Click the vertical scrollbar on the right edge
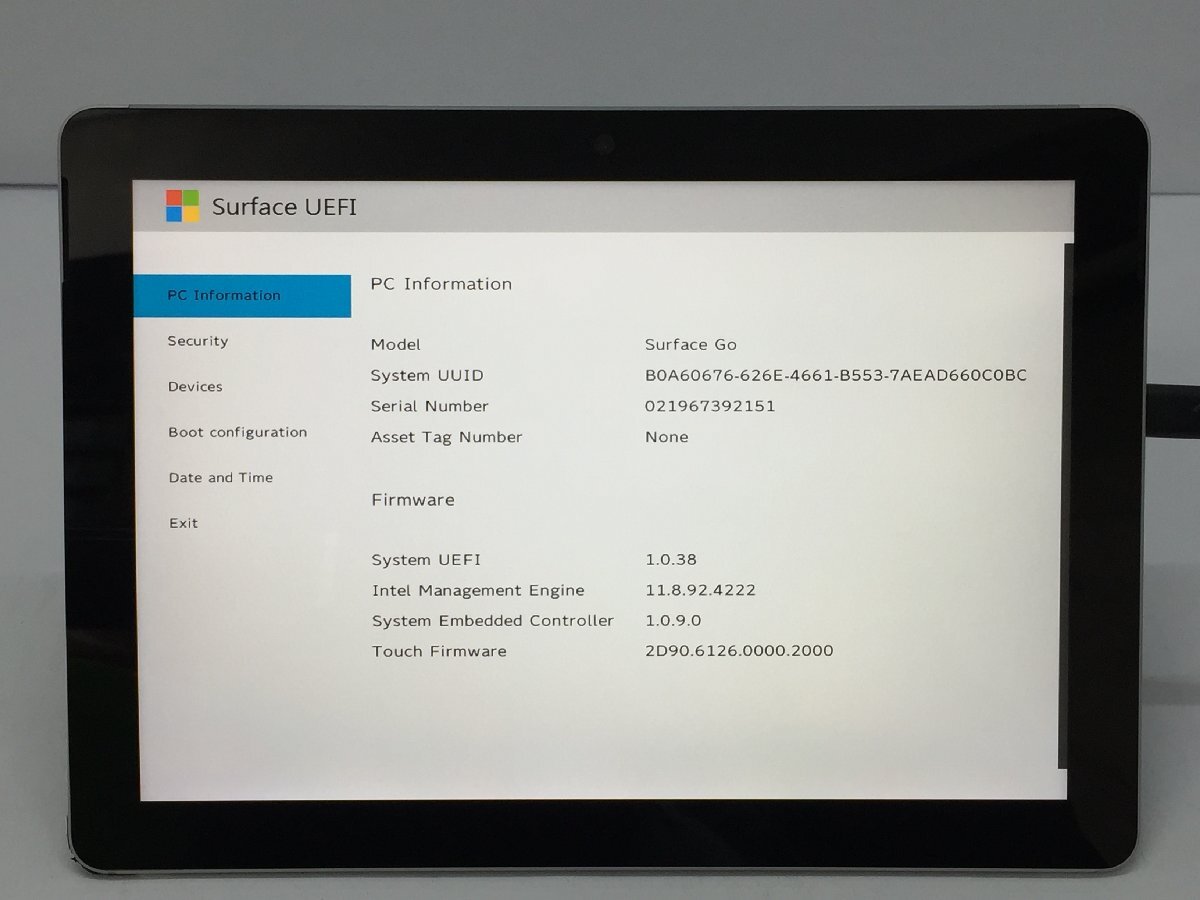The width and height of the screenshot is (1200, 900). 1067,505
